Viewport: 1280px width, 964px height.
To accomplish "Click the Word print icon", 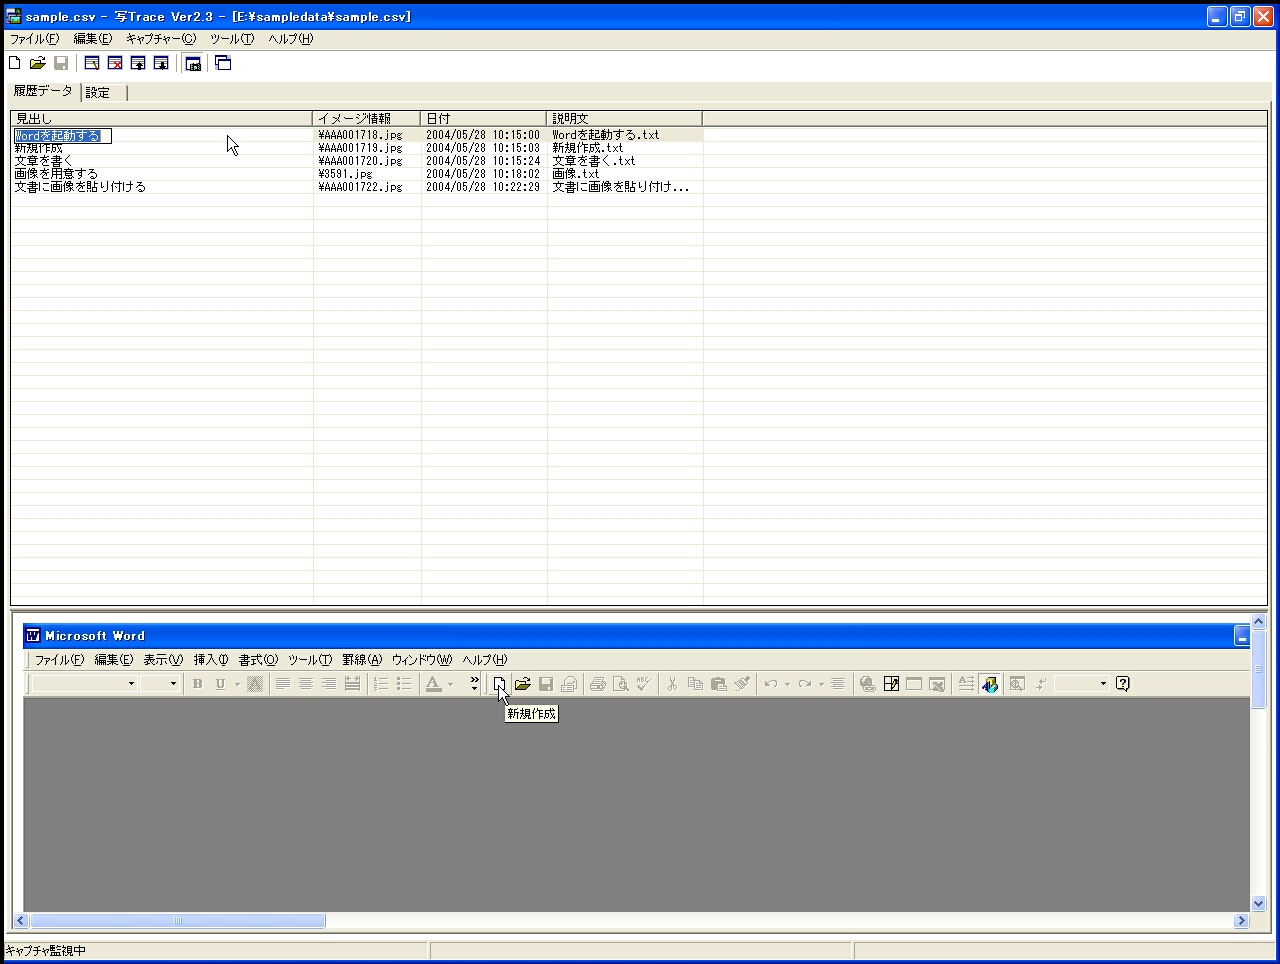I will coord(598,684).
